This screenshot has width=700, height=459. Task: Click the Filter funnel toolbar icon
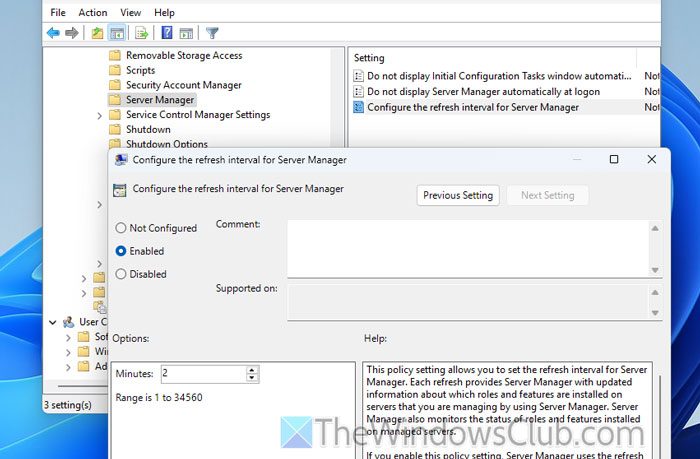[x=212, y=33]
